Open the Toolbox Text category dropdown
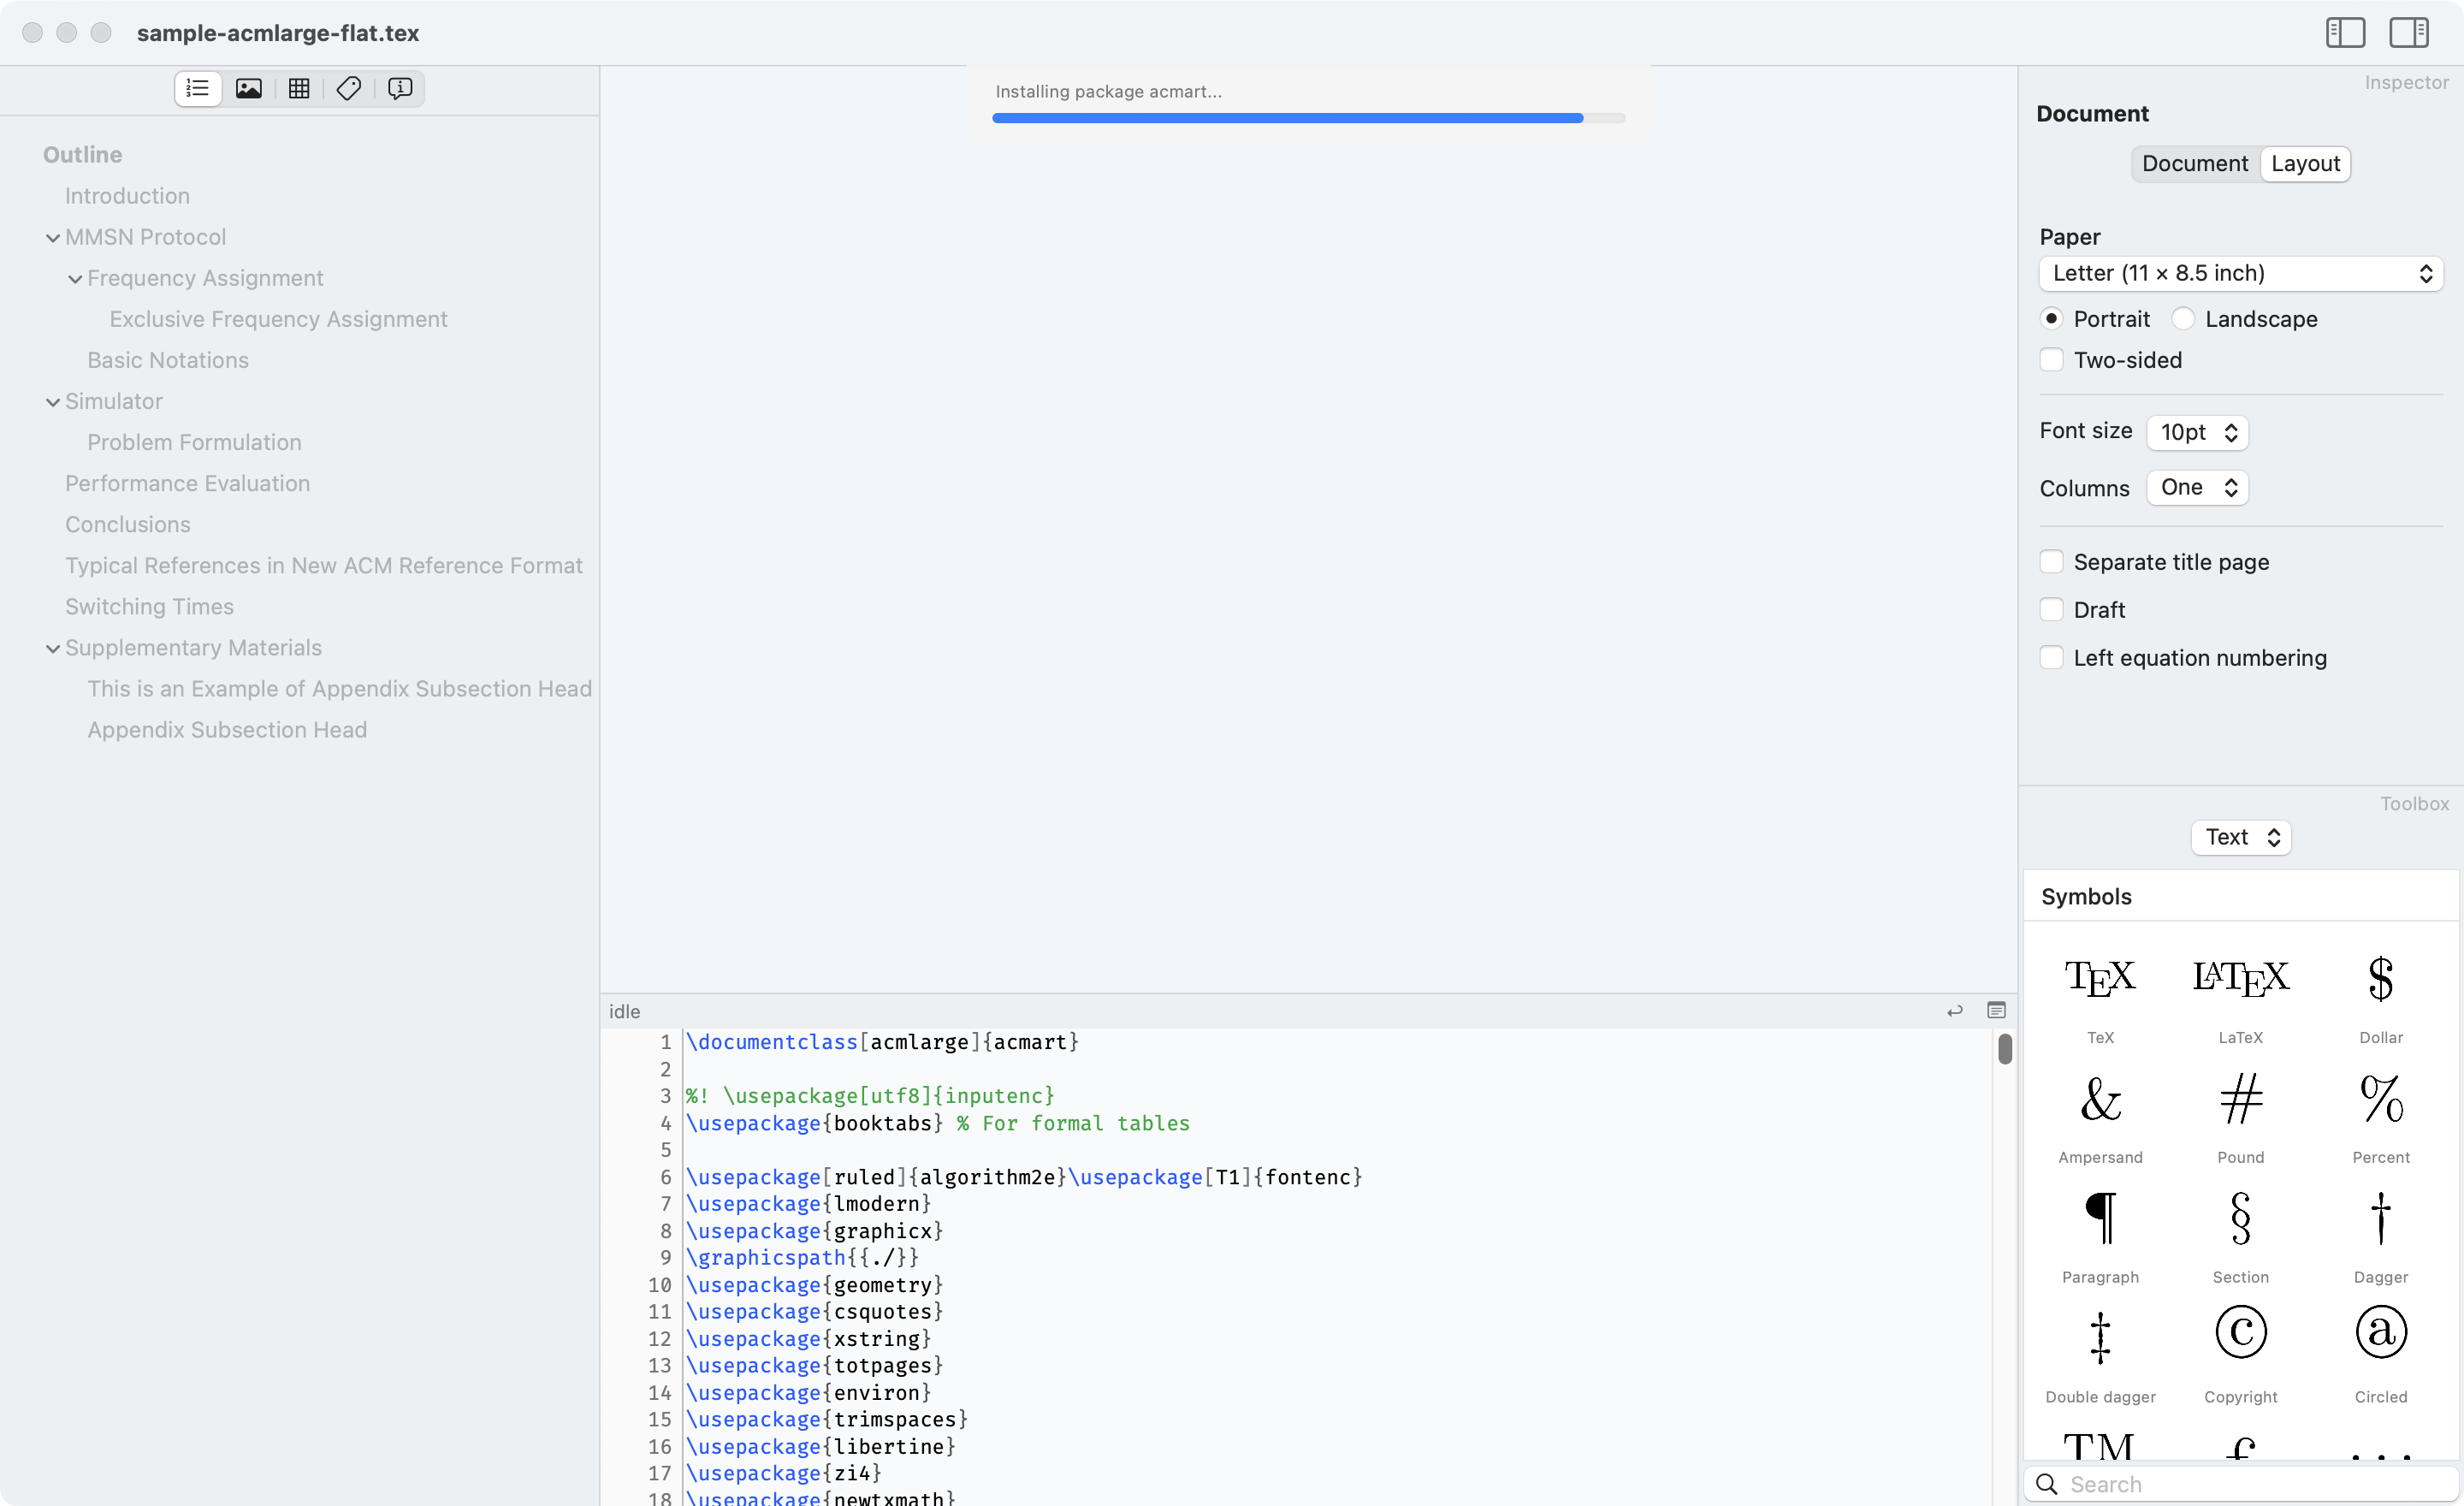This screenshot has width=2464, height=1506. pyautogui.click(x=2240, y=837)
